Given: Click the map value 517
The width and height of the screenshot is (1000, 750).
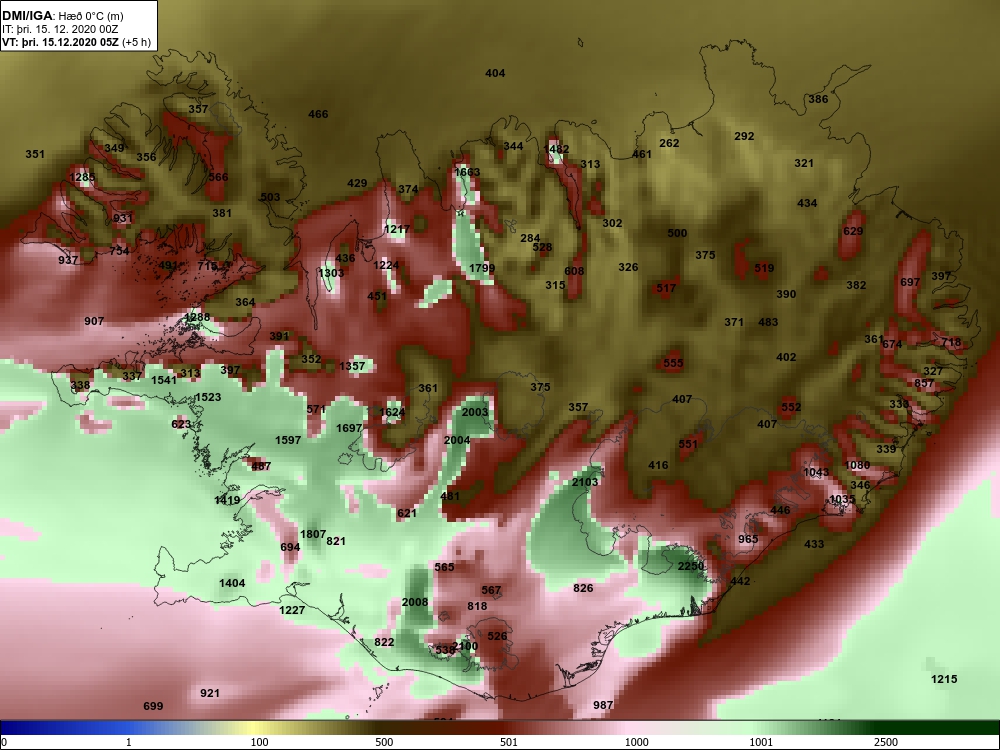Looking at the screenshot, I should click(x=666, y=288).
